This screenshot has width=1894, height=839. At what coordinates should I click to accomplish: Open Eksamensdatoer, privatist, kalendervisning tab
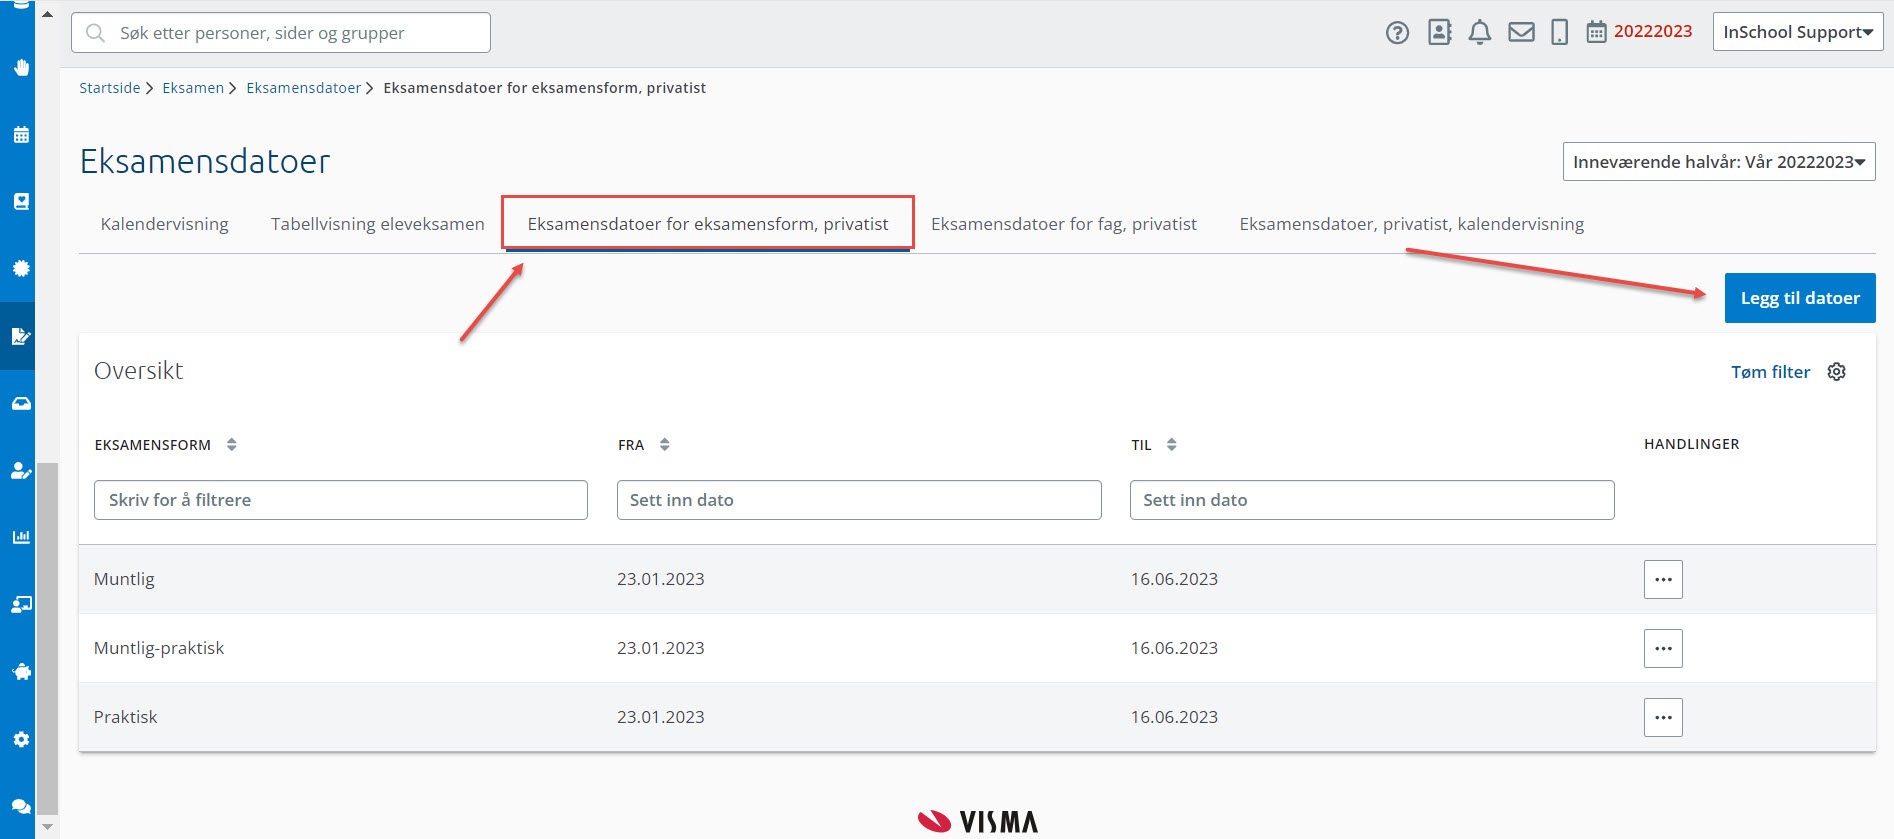click(1411, 224)
